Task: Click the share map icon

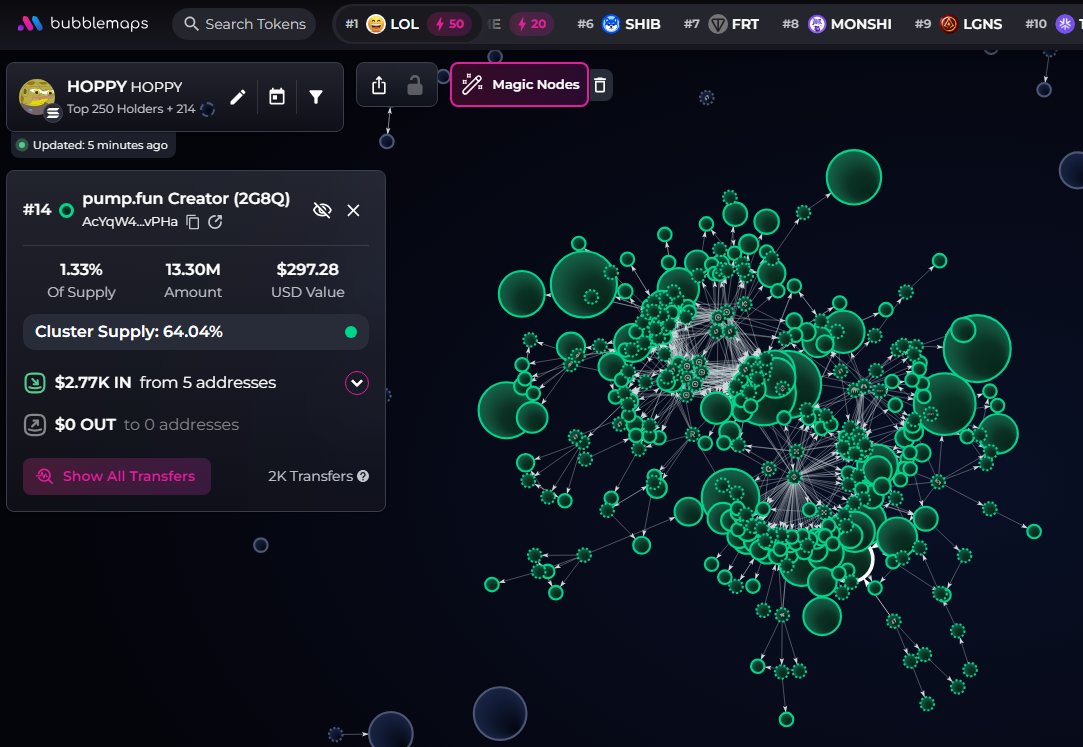Action: click(378, 86)
